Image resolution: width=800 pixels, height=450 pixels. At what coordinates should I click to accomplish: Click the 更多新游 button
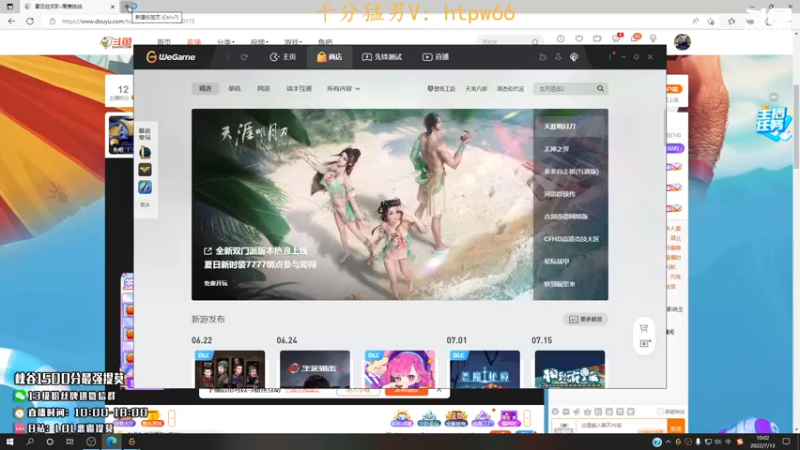click(x=585, y=319)
